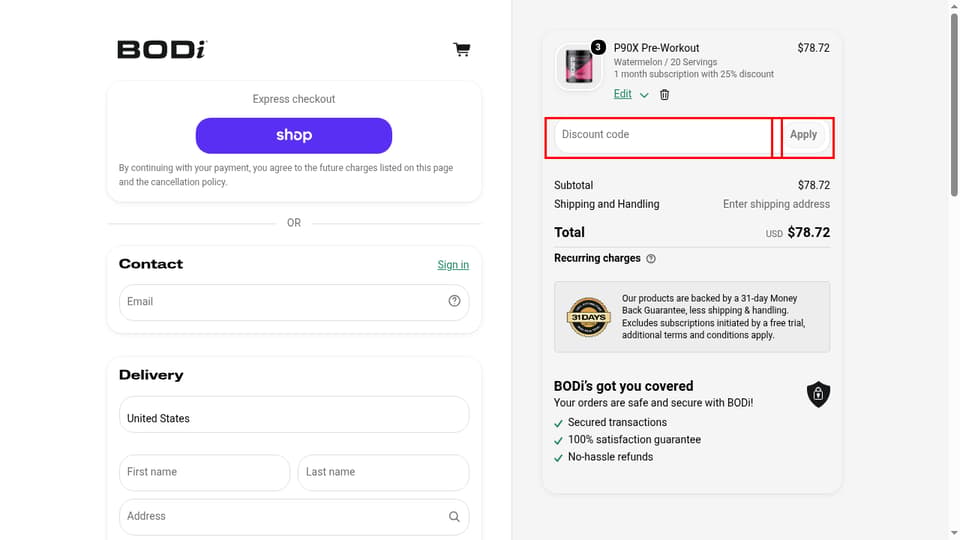Screen dimensions: 960x540
Task: Focus the Address input field
Action: pos(294,517)
